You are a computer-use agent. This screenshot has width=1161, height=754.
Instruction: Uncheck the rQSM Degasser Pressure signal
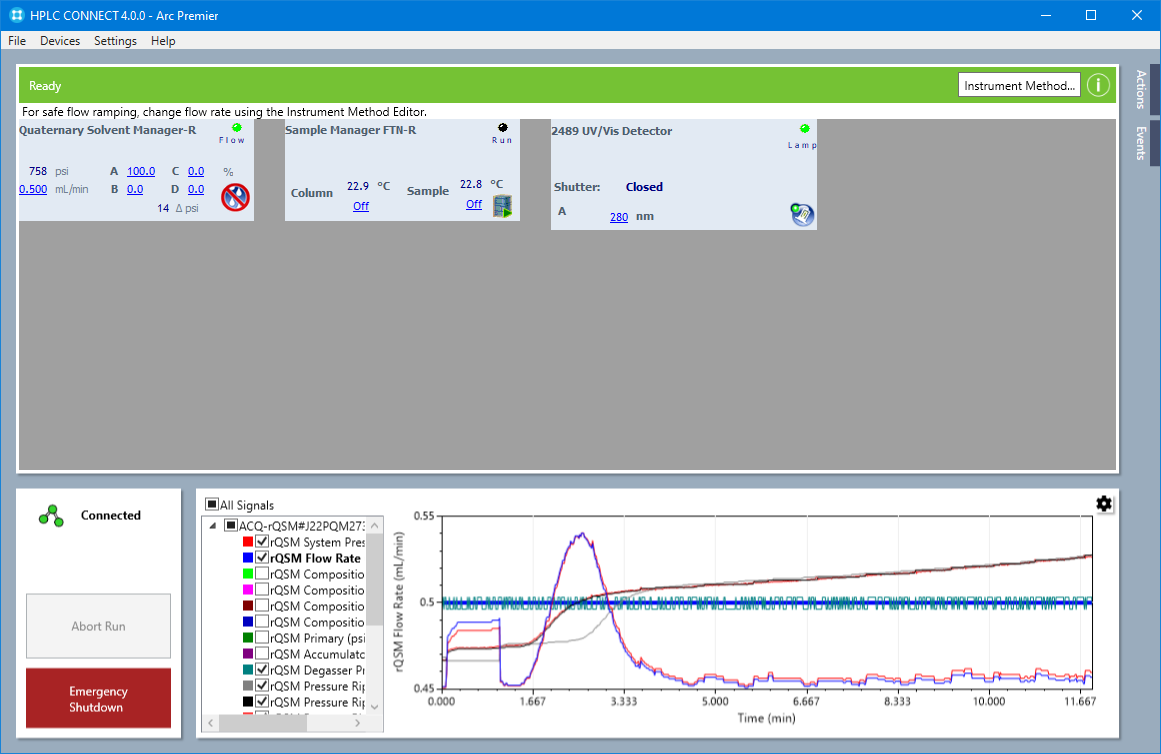[x=262, y=670]
